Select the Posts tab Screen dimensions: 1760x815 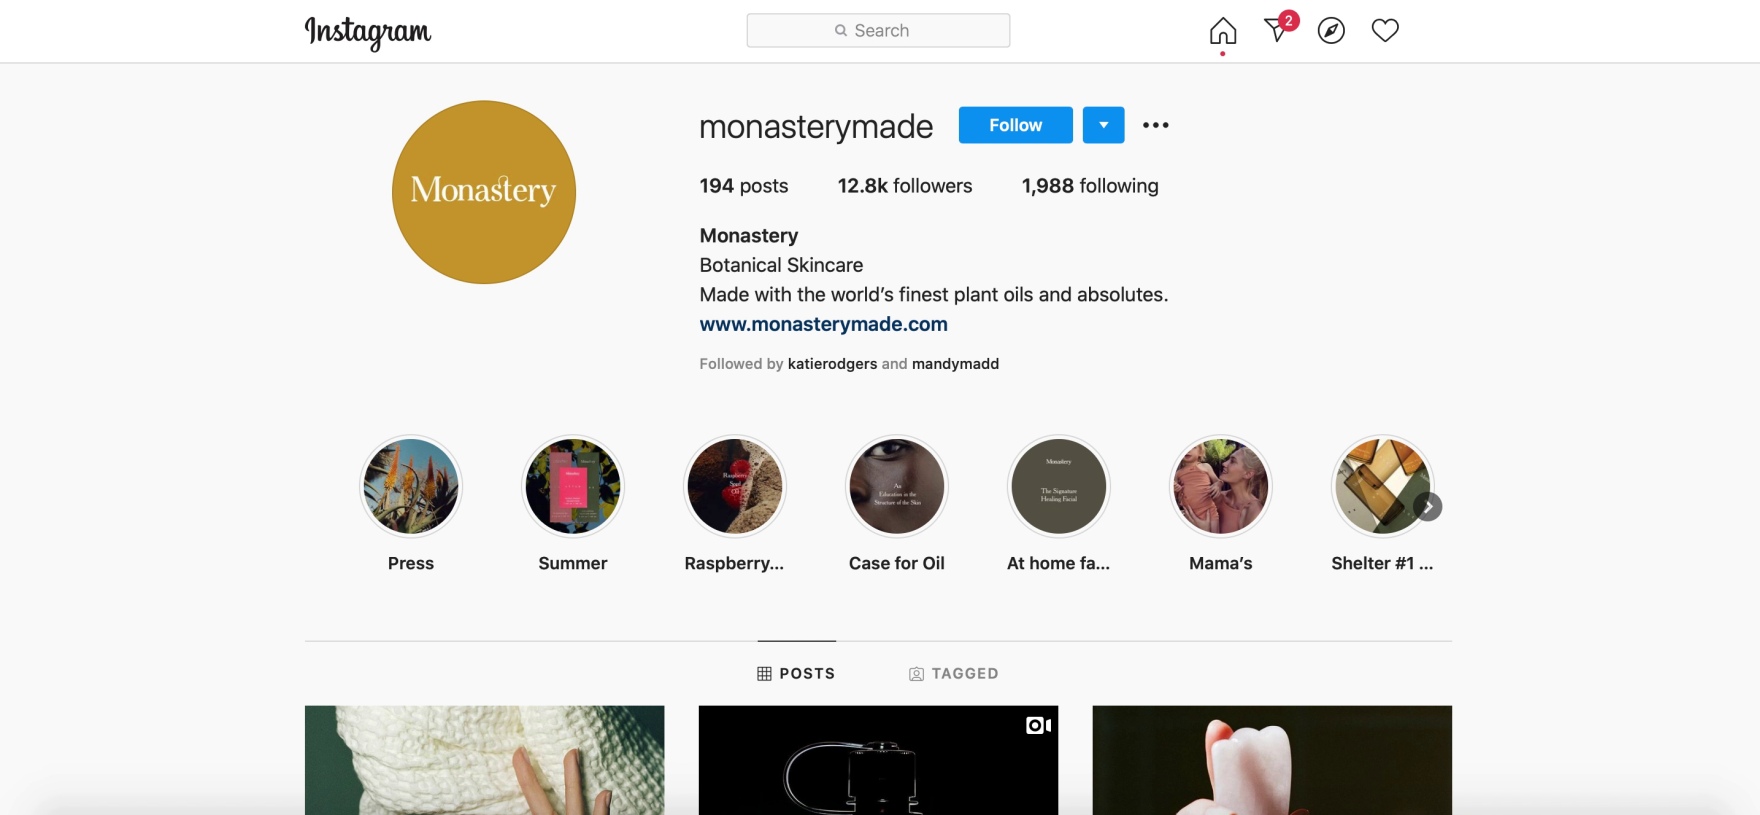796,673
